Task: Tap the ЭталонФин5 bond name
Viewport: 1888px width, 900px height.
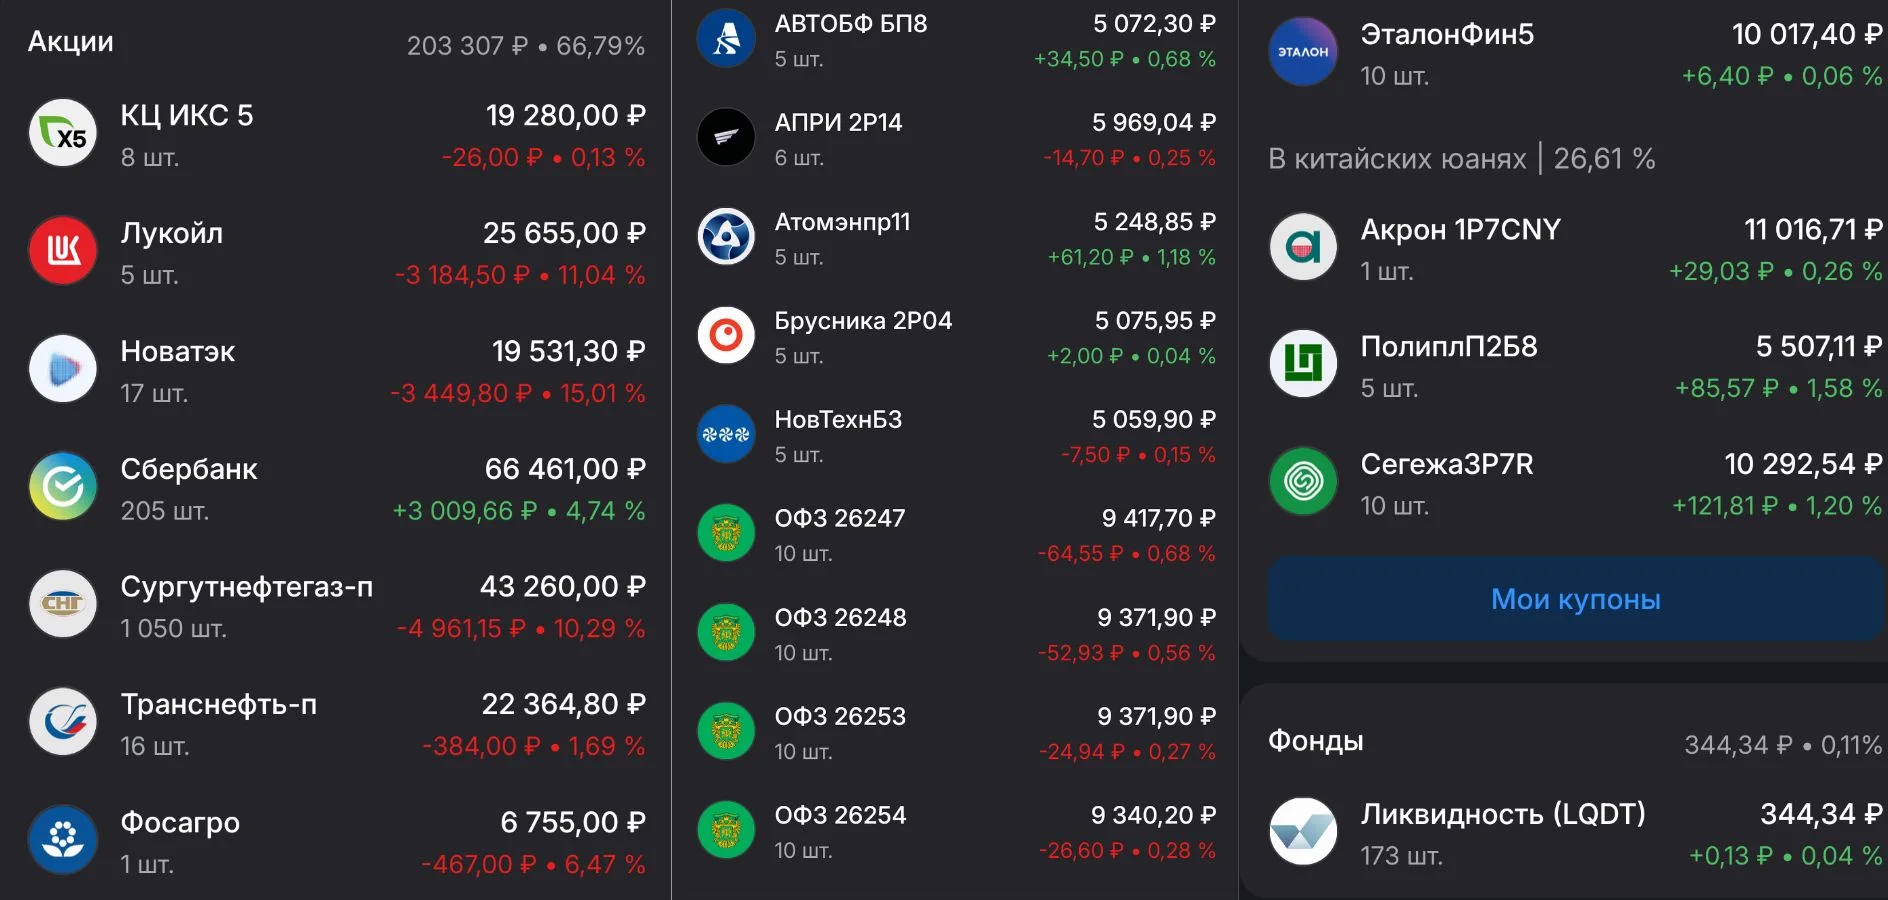Action: (x=1447, y=34)
